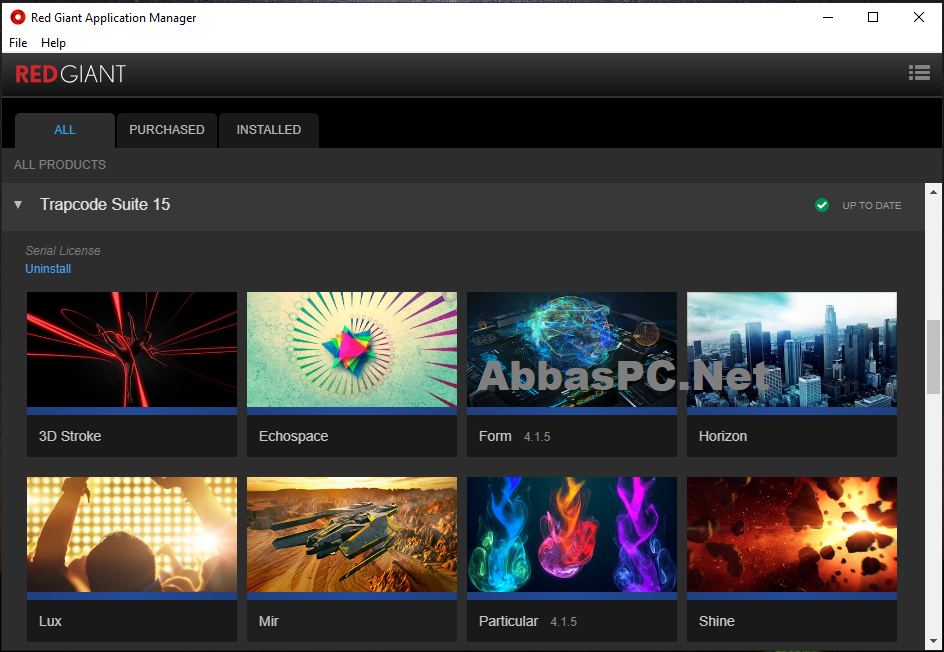Click the scrollbar down arrow
Viewport: 944px width, 652px height.
933,641
